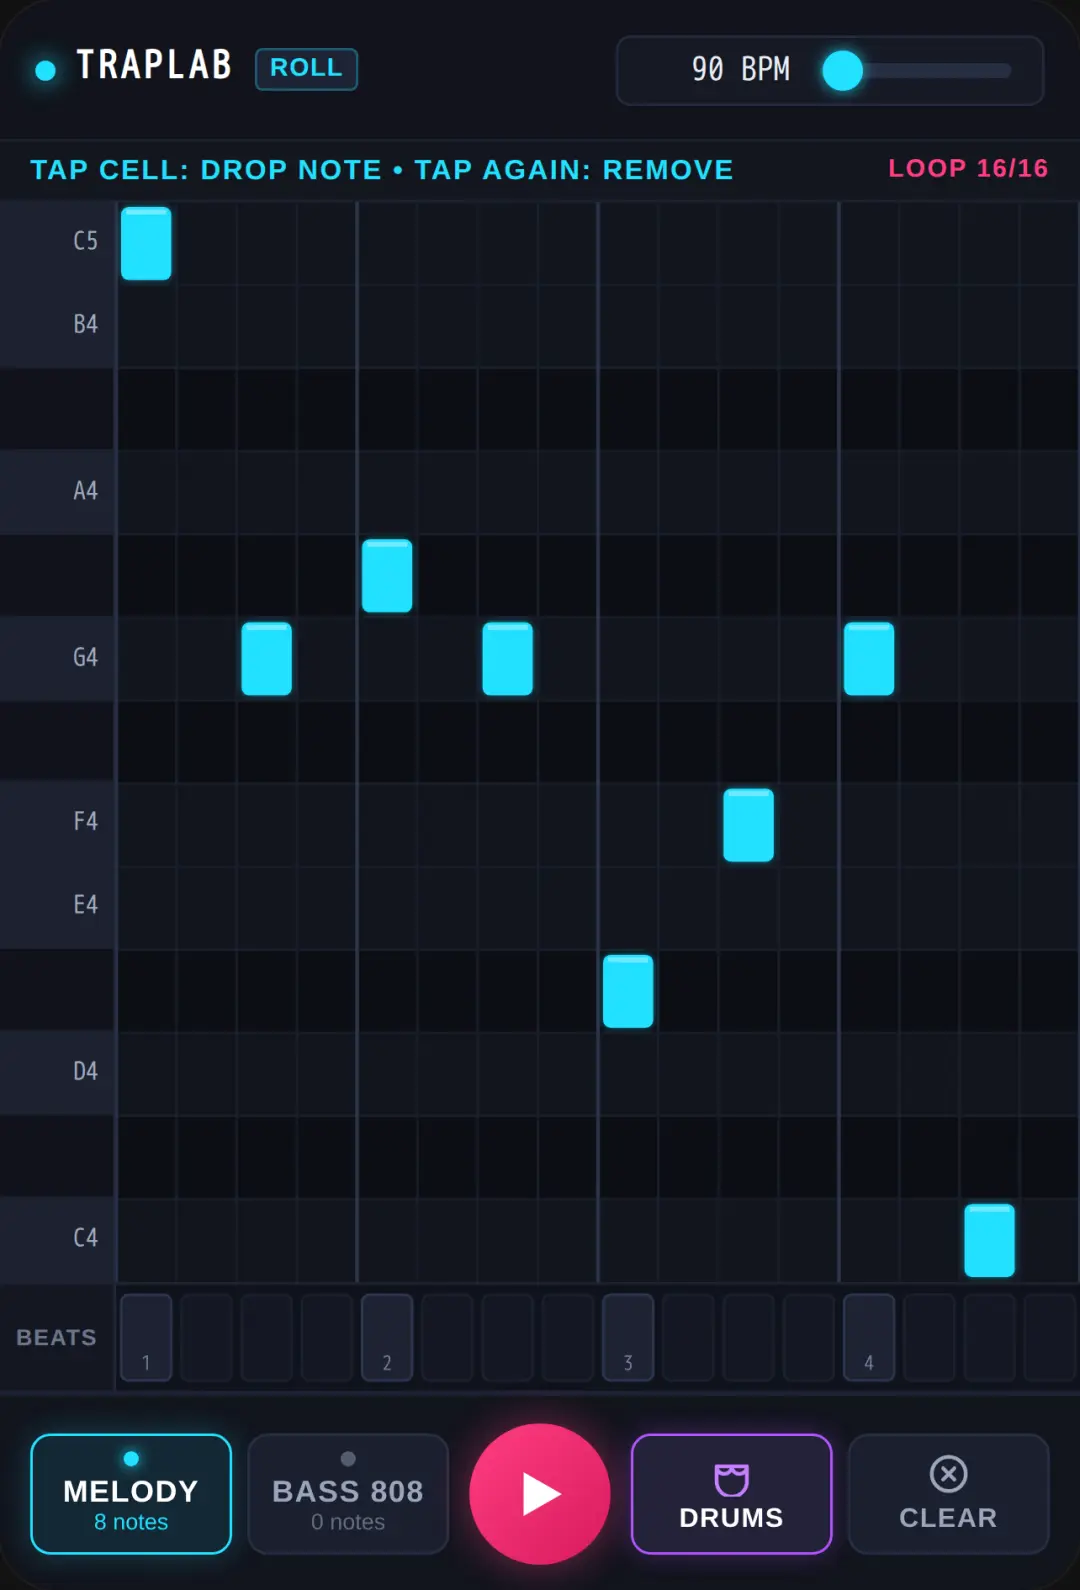Screen dimensions: 1080x1590
Task: Remove the black-key note above D4 on beat 3
Action: 628,991
